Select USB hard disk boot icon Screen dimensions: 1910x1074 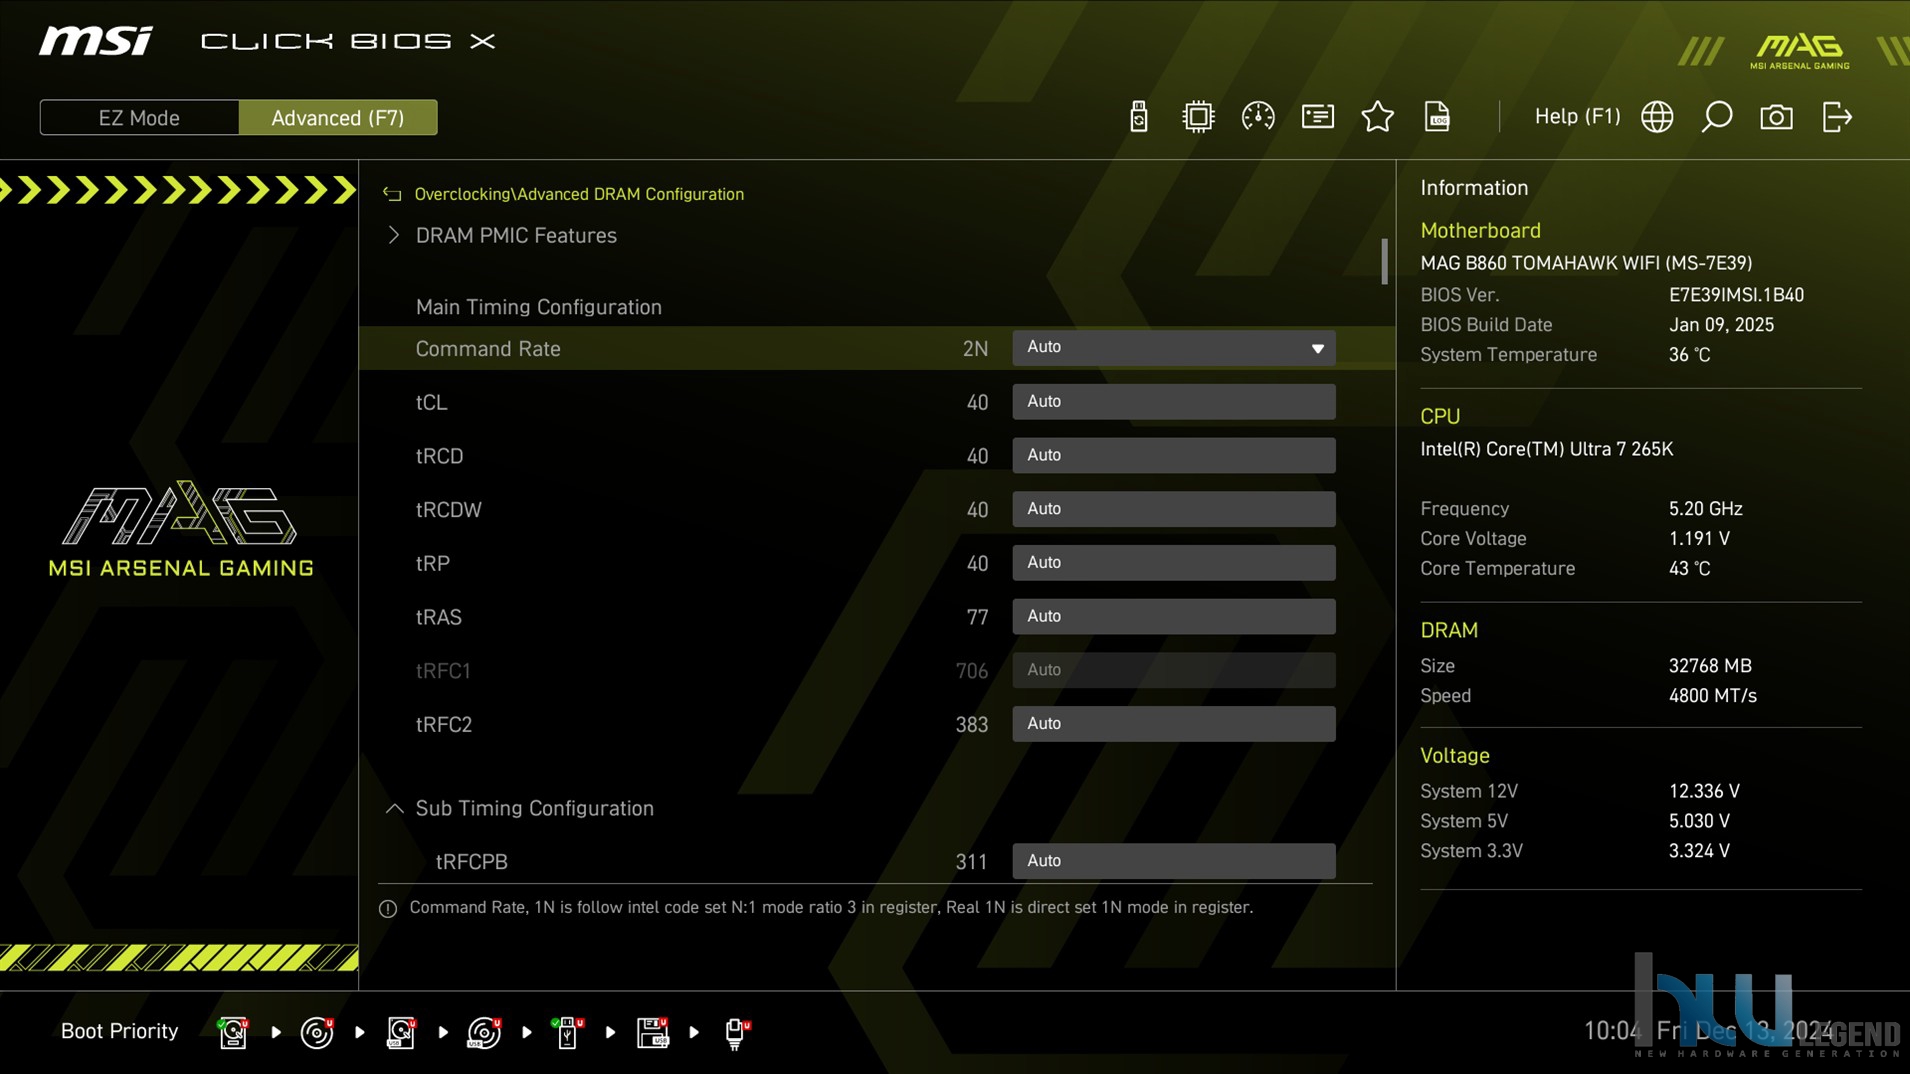tap(401, 1032)
